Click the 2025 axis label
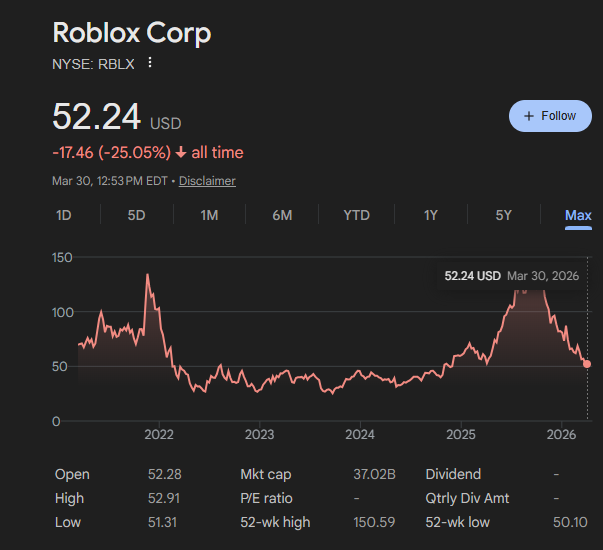This screenshot has height=550, width=603. 461,435
